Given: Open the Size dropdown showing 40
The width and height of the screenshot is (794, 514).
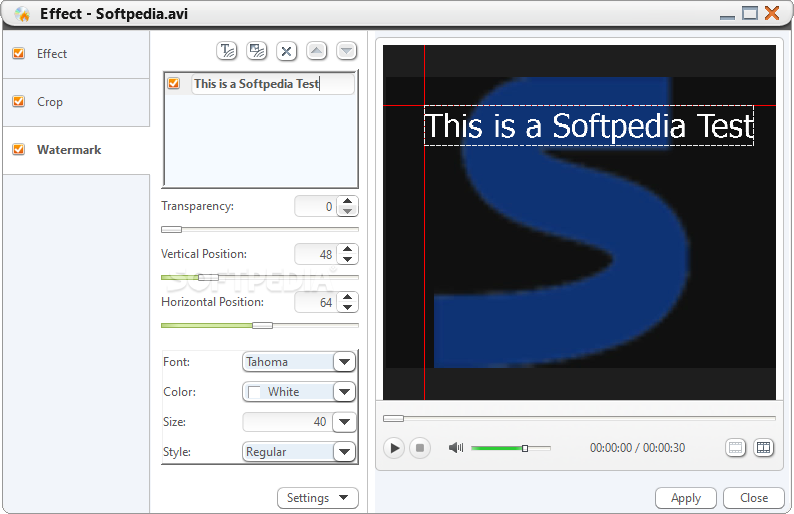Looking at the screenshot, I should (x=344, y=422).
